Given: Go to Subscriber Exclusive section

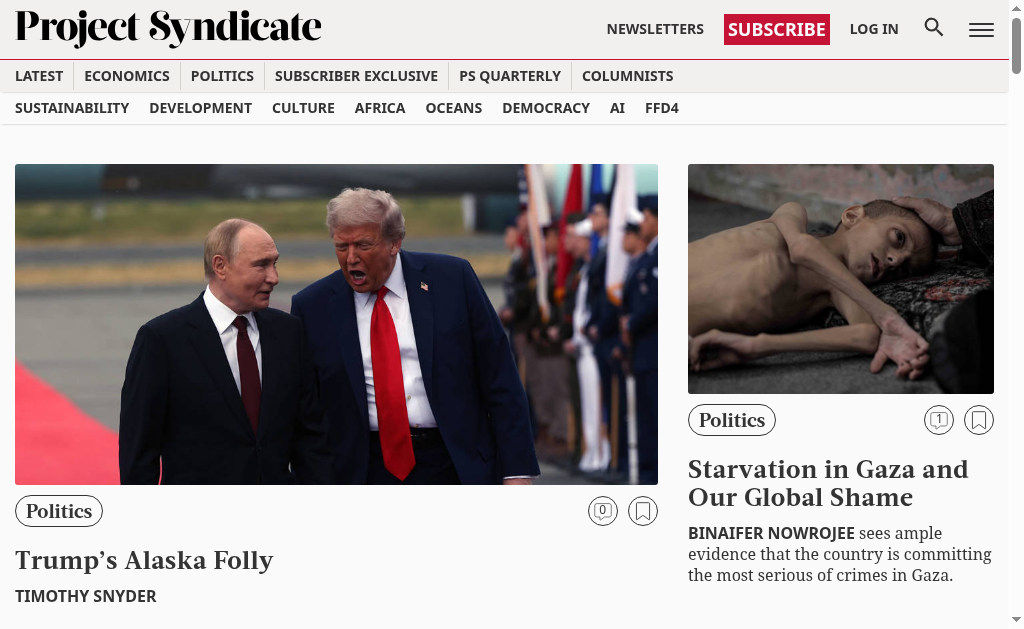Looking at the screenshot, I should (356, 76).
